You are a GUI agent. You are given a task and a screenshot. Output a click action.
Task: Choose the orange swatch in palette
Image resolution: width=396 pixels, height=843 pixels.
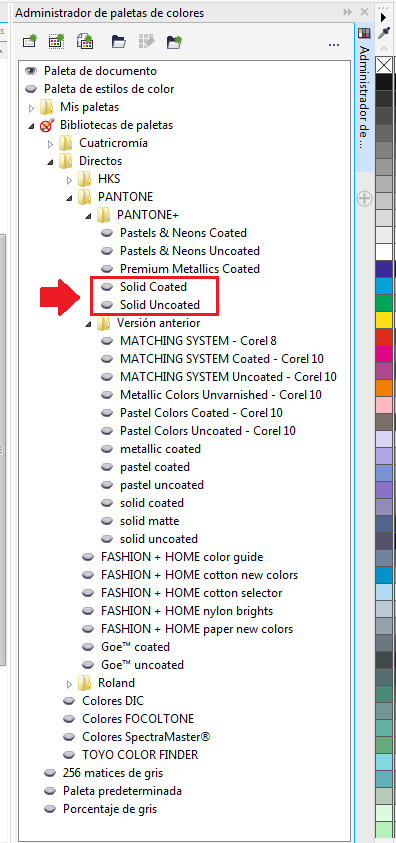[384, 387]
